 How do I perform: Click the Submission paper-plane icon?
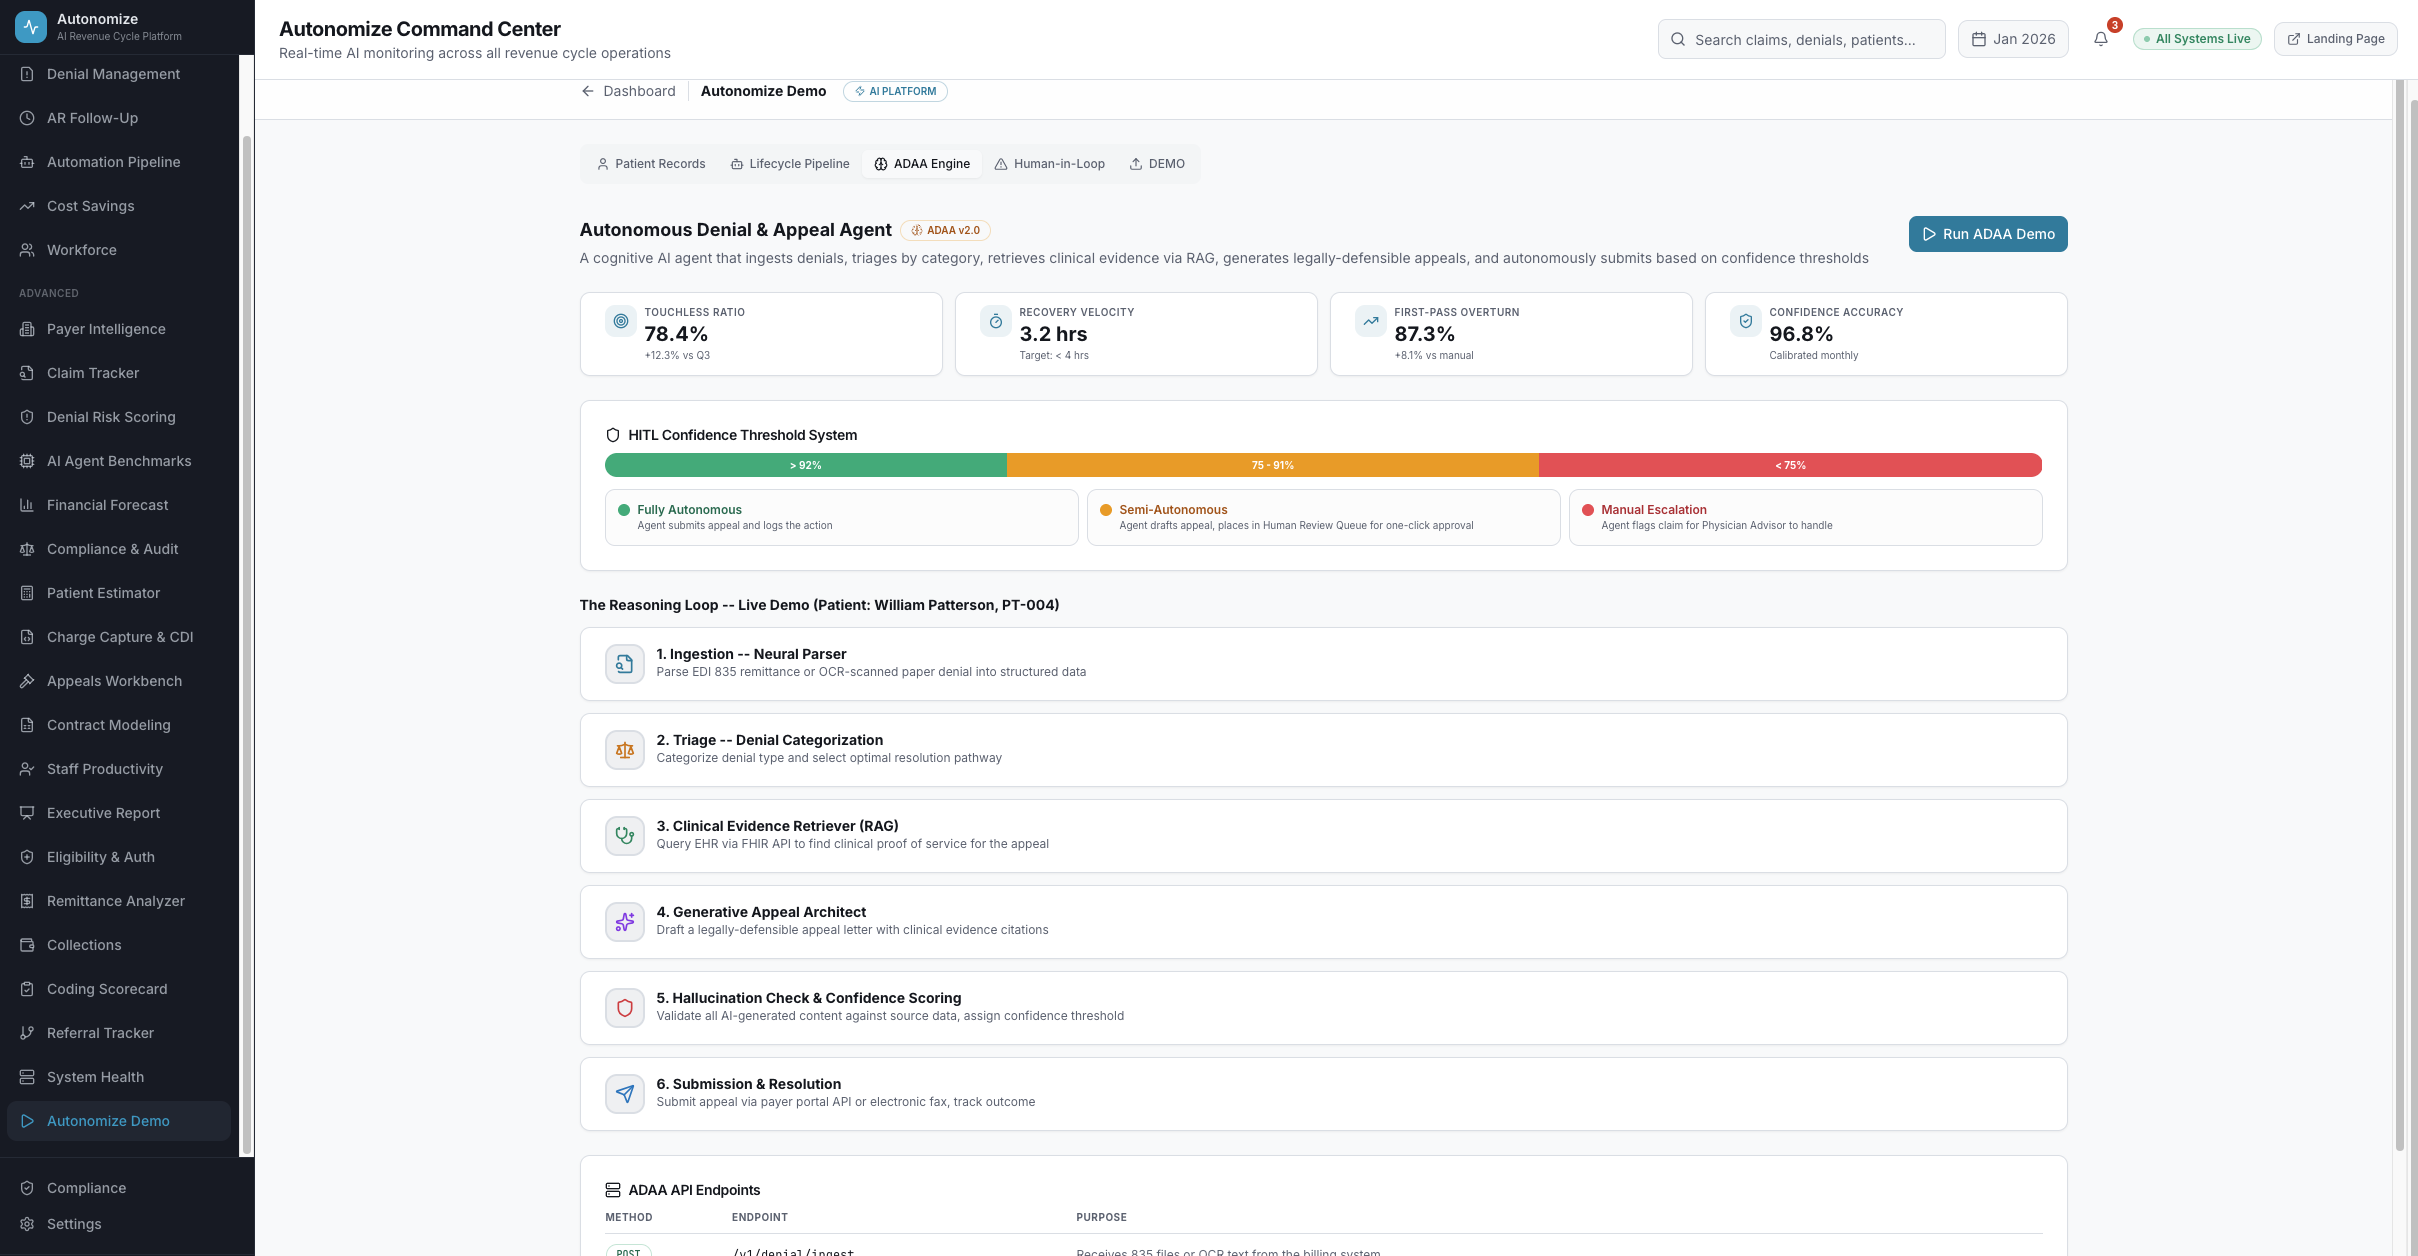click(x=624, y=1094)
